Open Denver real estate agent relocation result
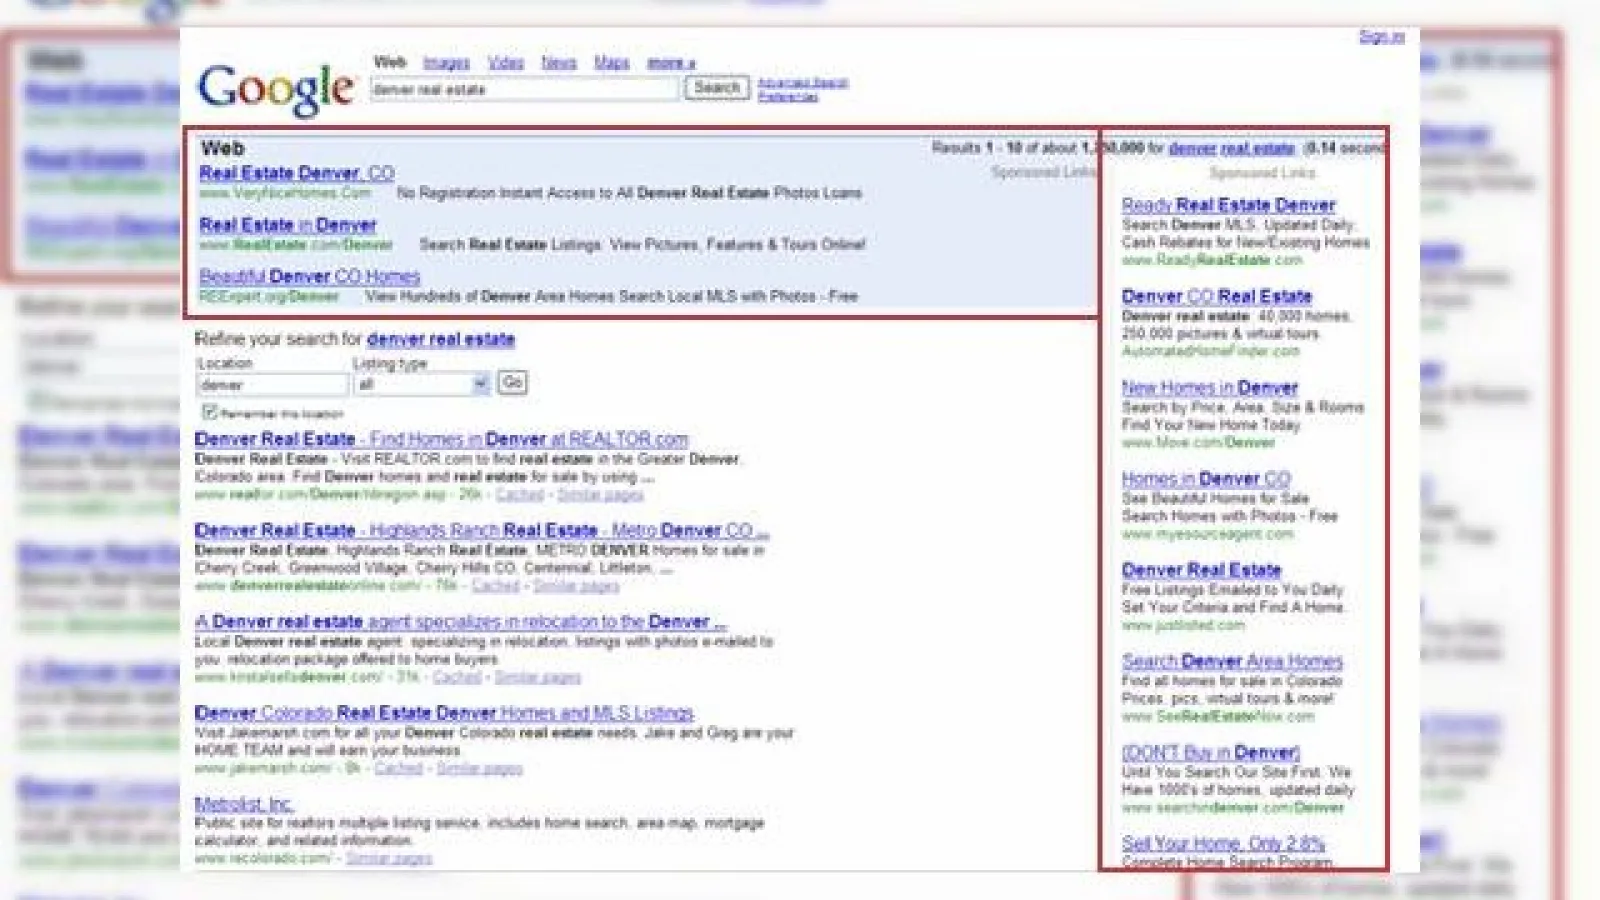 pos(460,621)
